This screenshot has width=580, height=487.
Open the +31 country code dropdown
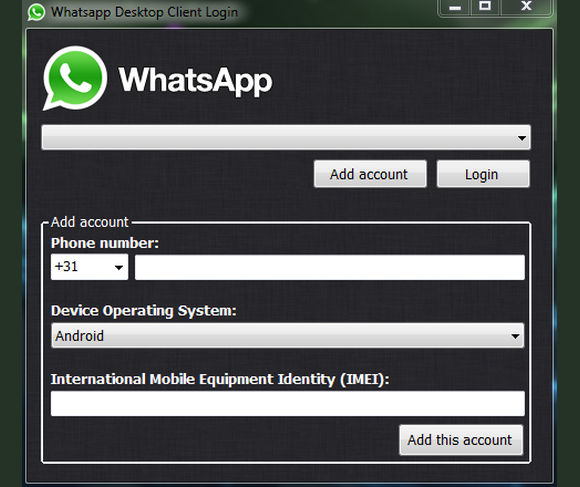(x=90, y=267)
